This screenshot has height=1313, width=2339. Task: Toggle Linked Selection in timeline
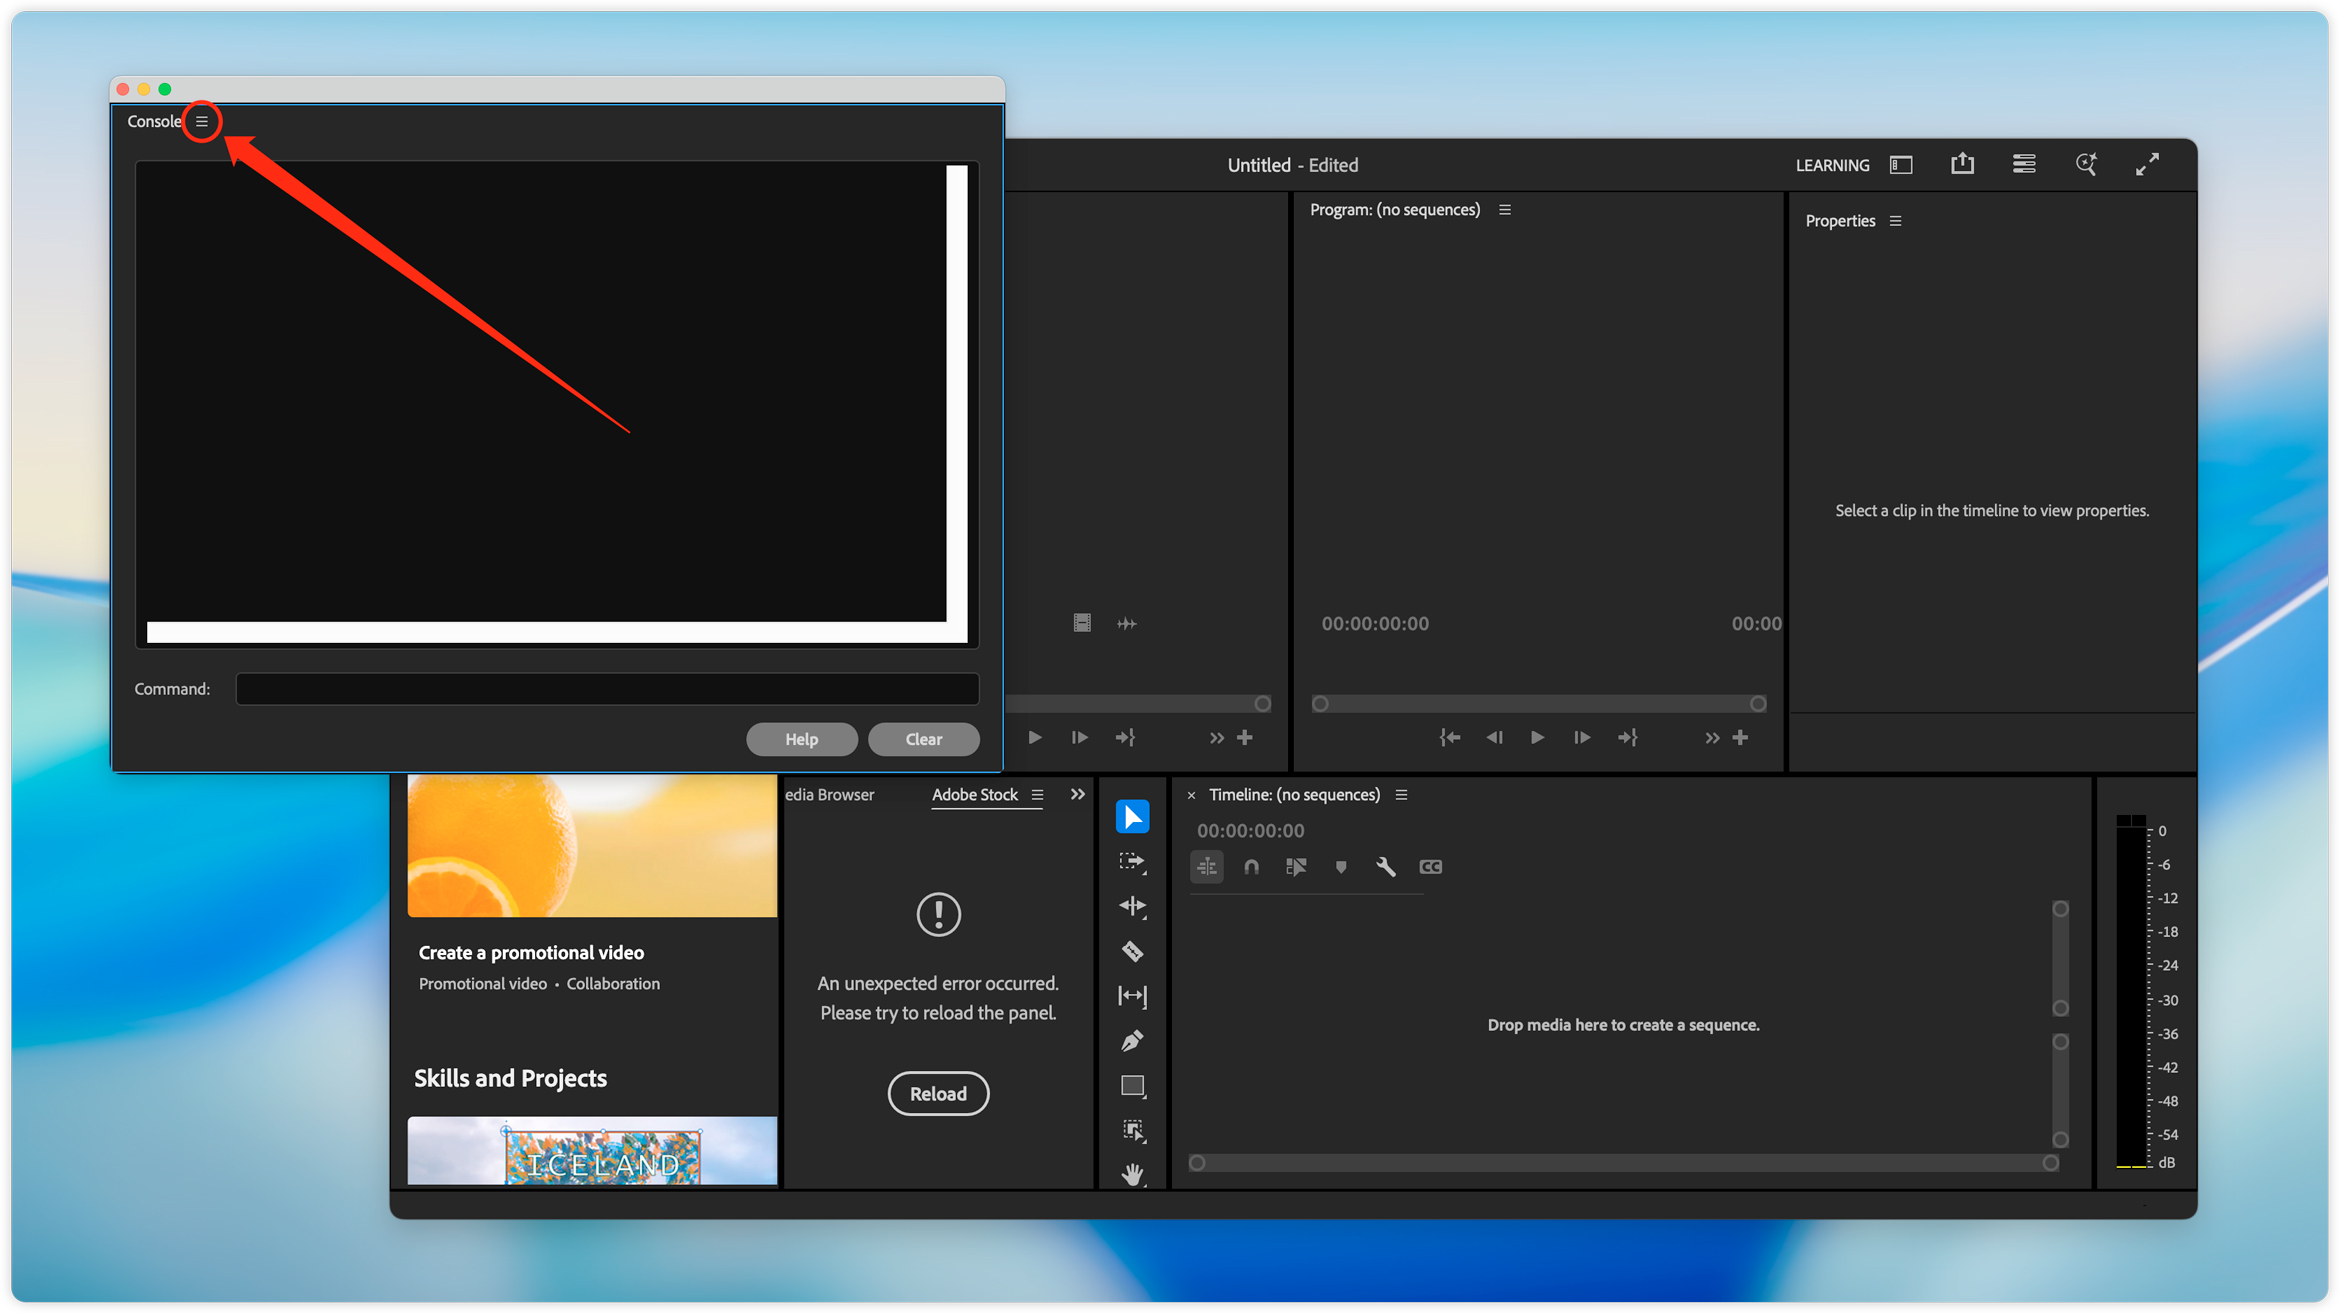(1296, 867)
